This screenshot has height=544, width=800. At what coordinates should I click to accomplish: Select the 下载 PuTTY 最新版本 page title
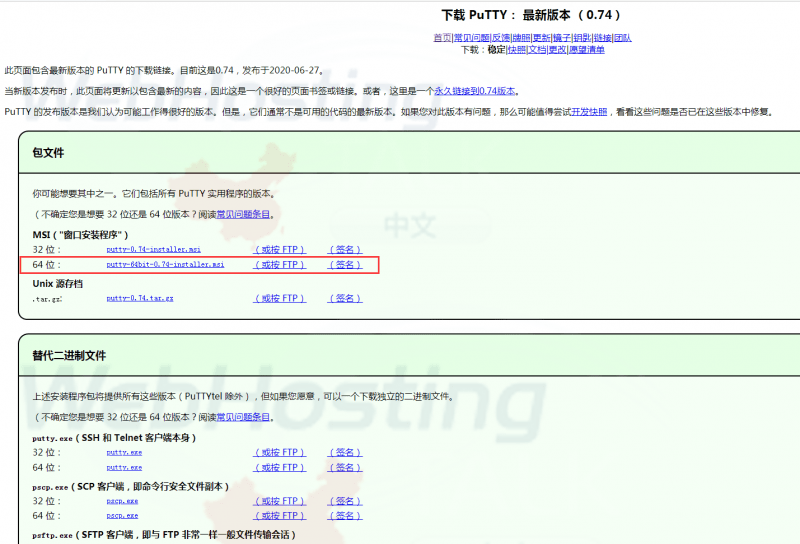(x=531, y=15)
